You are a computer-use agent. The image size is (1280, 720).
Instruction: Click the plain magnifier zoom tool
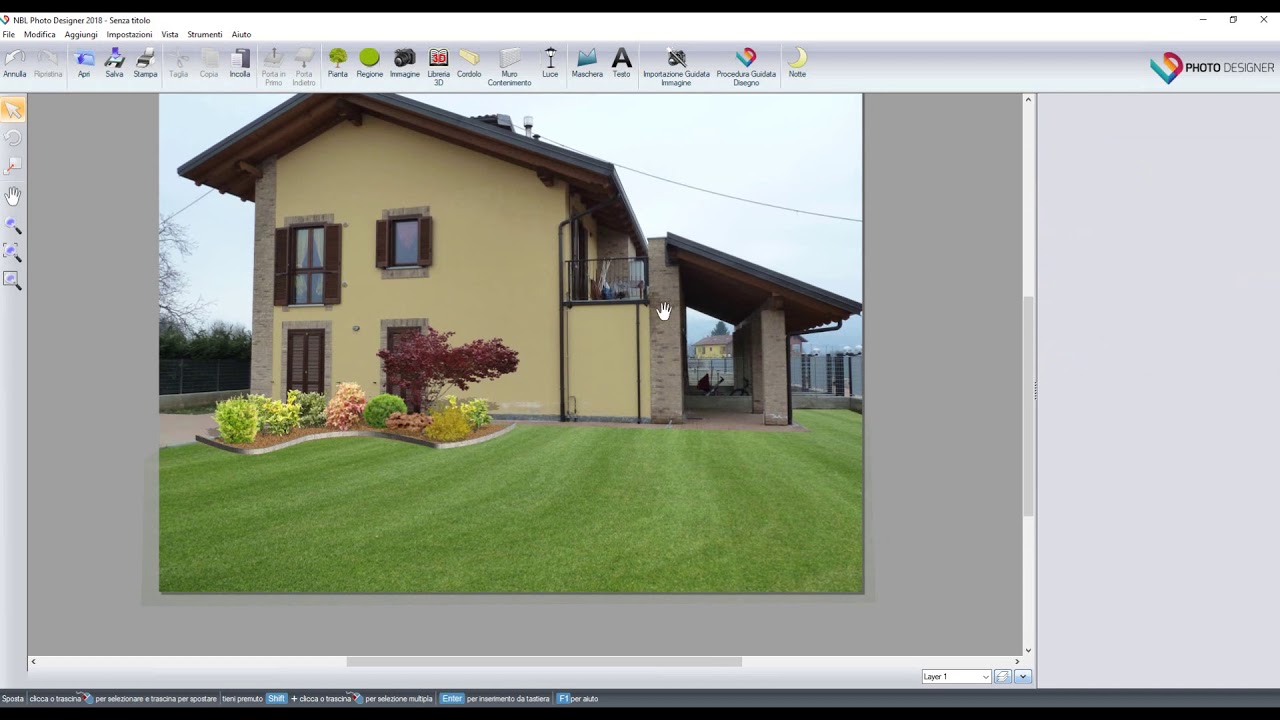12,226
